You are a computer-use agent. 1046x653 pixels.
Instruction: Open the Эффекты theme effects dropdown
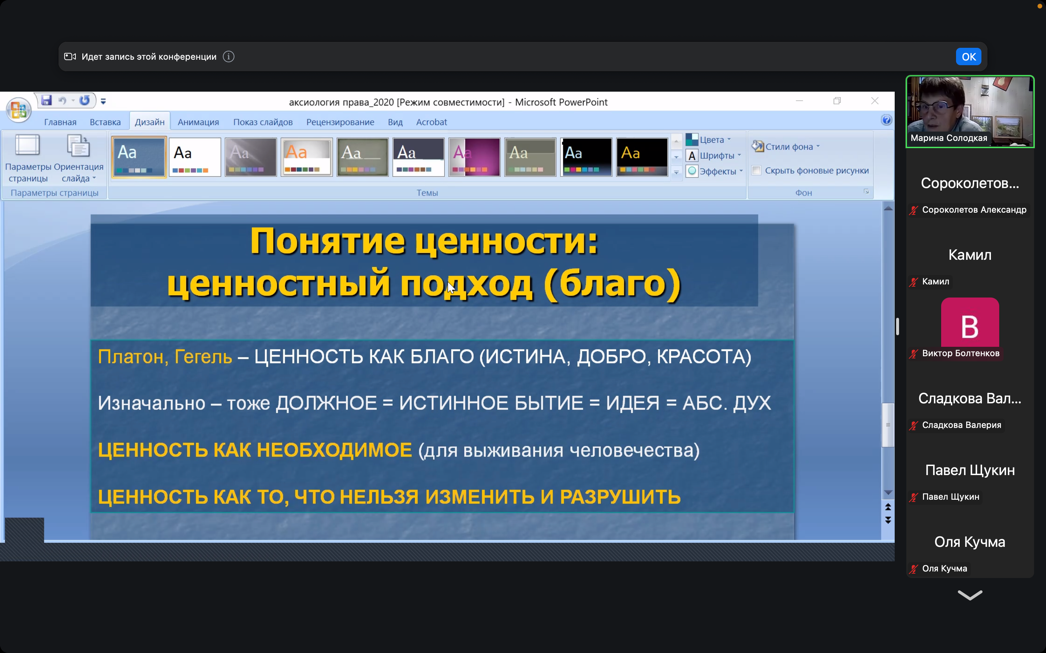[714, 171]
